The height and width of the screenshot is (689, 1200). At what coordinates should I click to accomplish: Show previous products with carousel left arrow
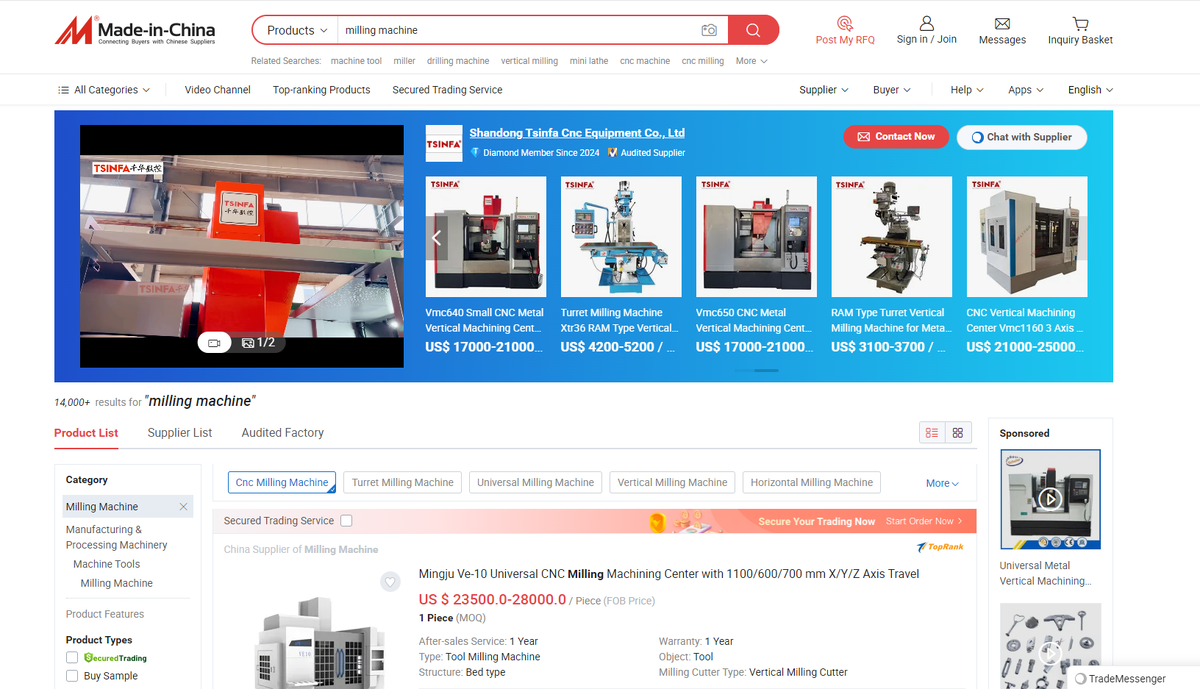click(x=437, y=238)
